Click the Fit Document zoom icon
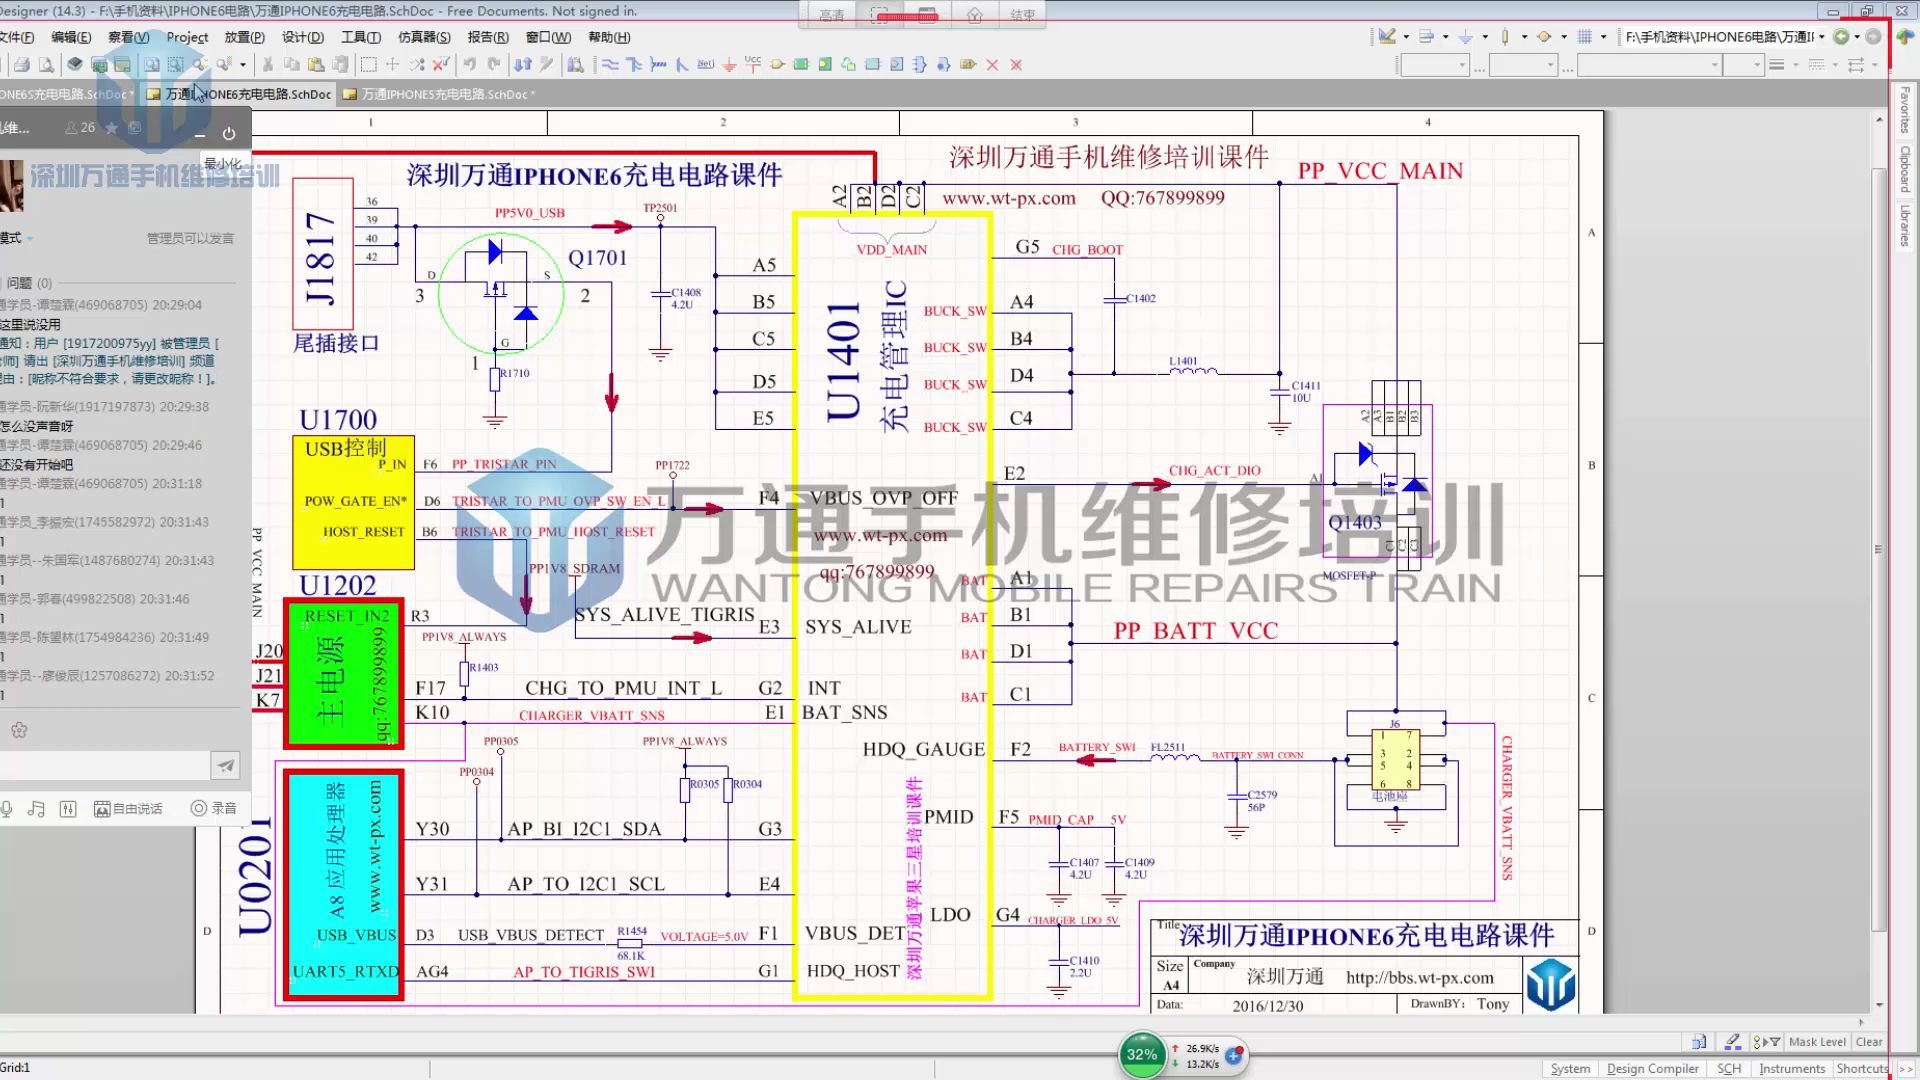The height and width of the screenshot is (1080, 1920). coord(152,65)
